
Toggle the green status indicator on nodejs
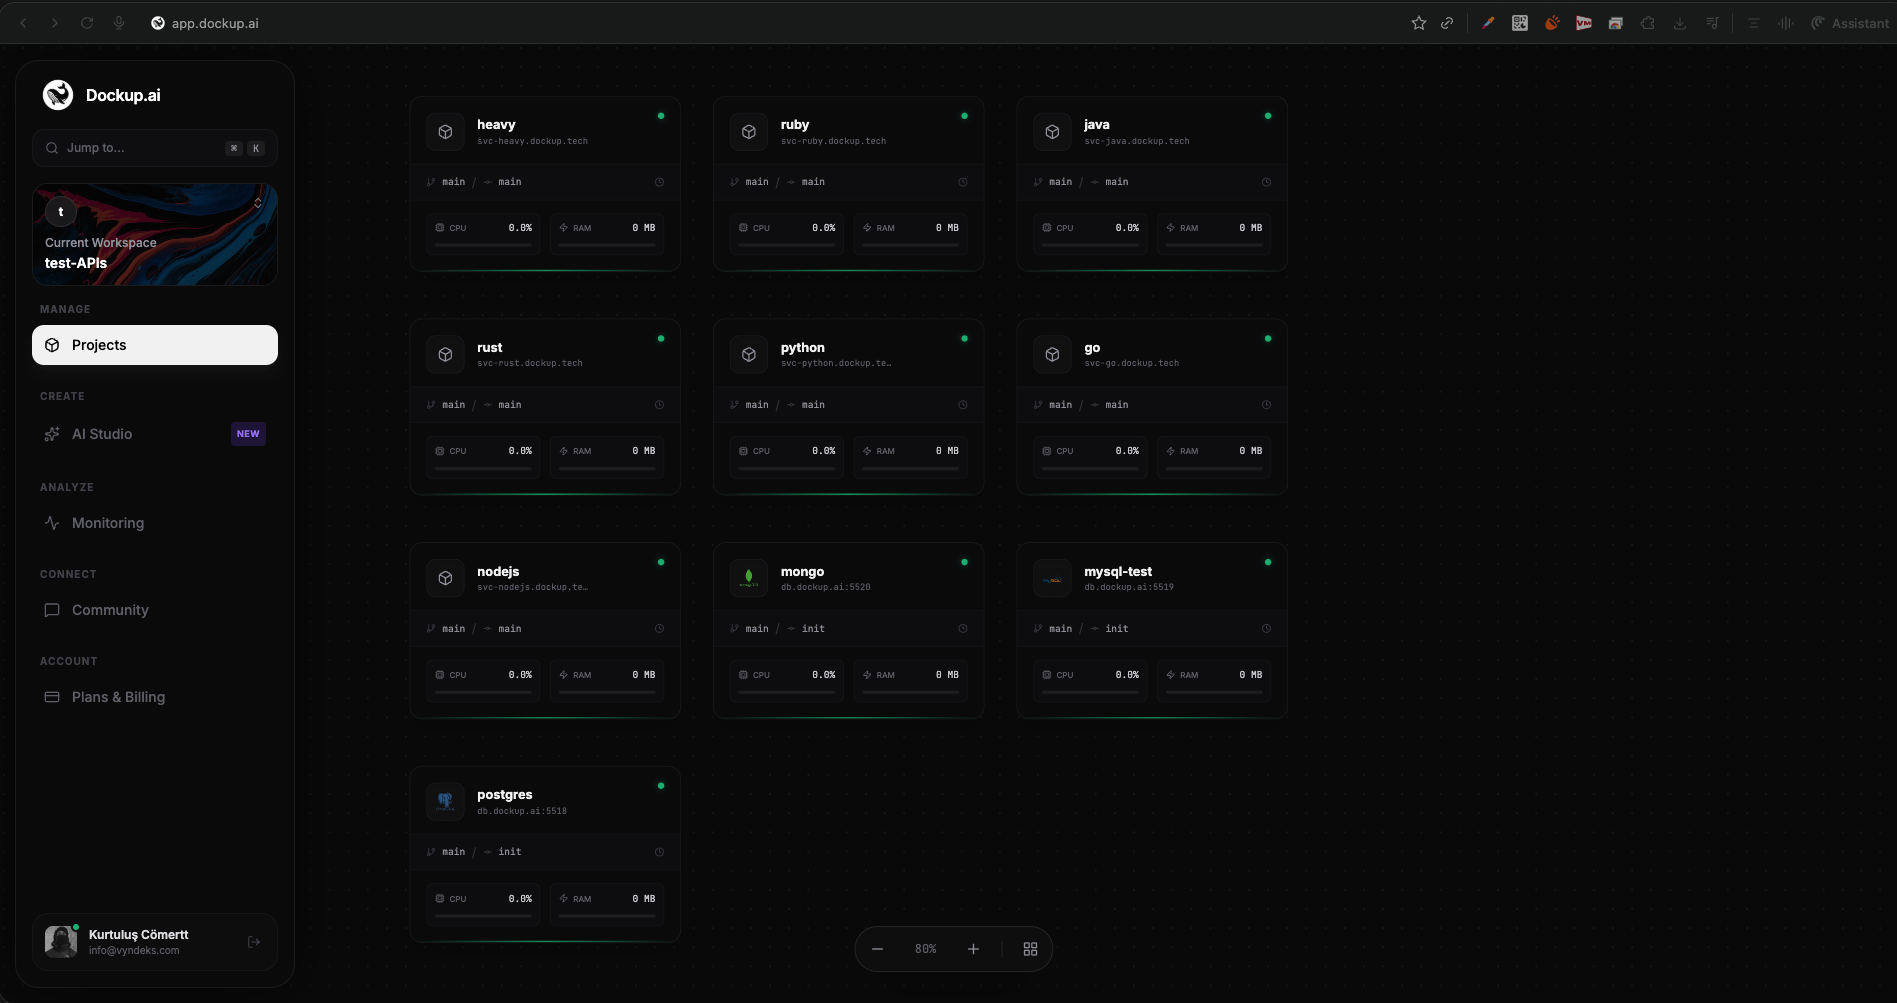coord(661,563)
